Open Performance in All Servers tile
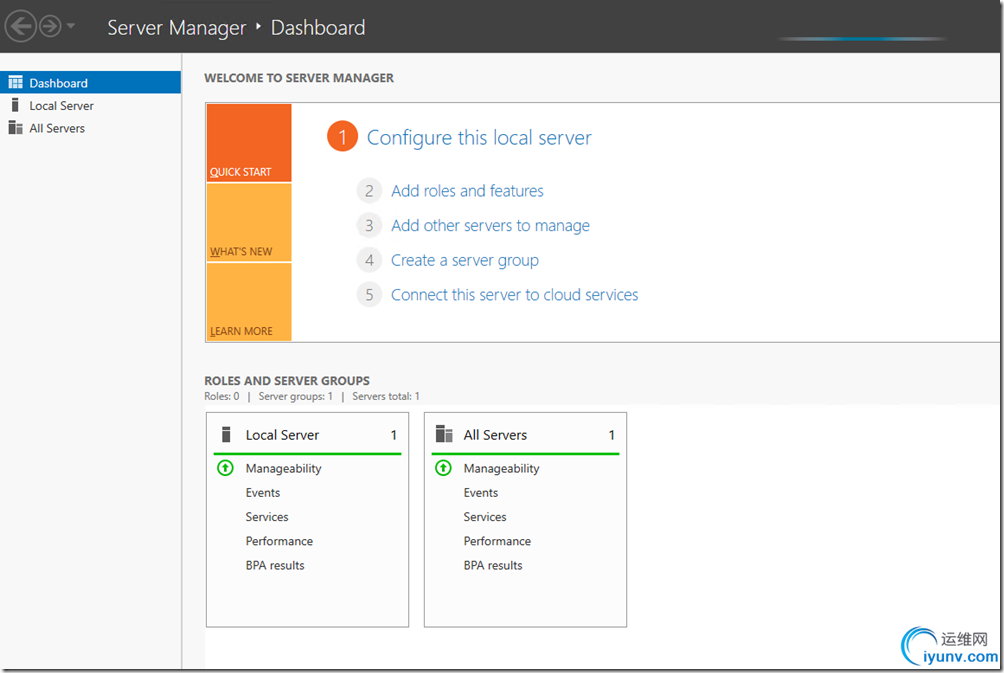Viewport: 1004px width, 673px height. pos(498,541)
